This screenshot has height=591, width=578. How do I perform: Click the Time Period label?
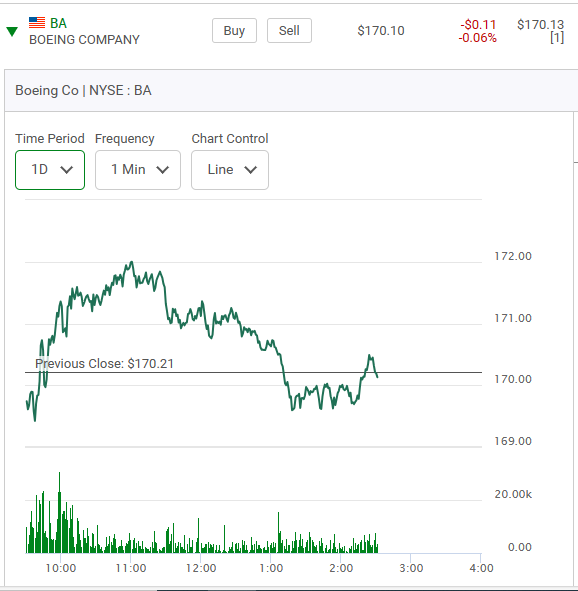50,139
